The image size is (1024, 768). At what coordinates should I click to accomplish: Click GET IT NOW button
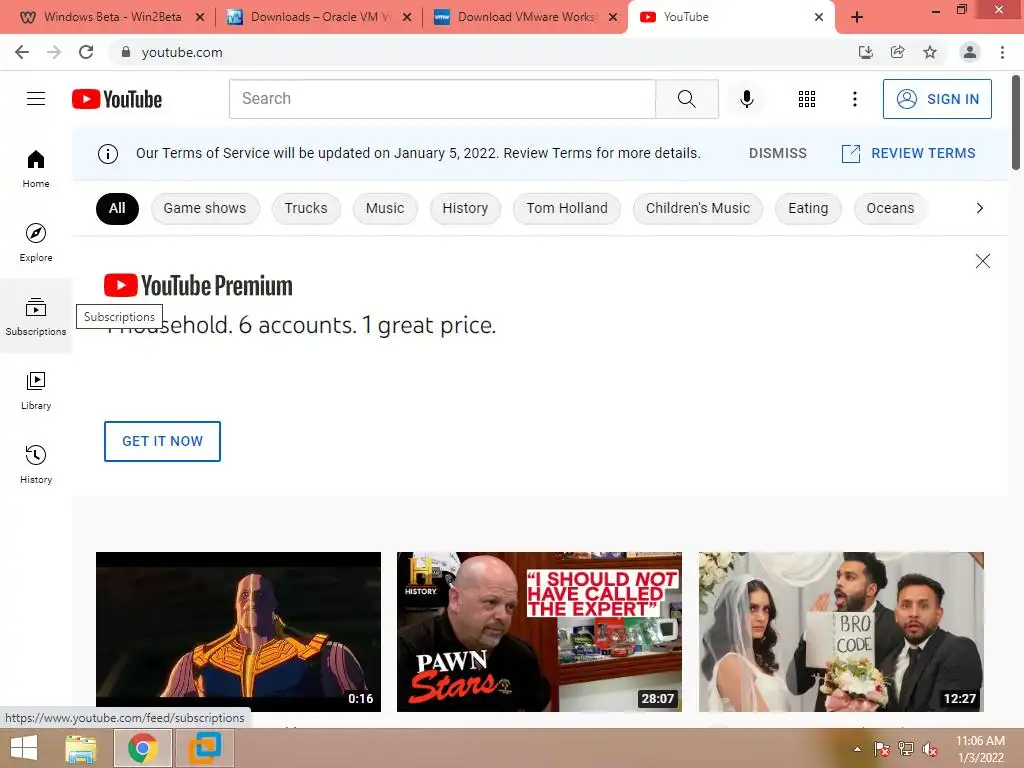[x=163, y=441]
